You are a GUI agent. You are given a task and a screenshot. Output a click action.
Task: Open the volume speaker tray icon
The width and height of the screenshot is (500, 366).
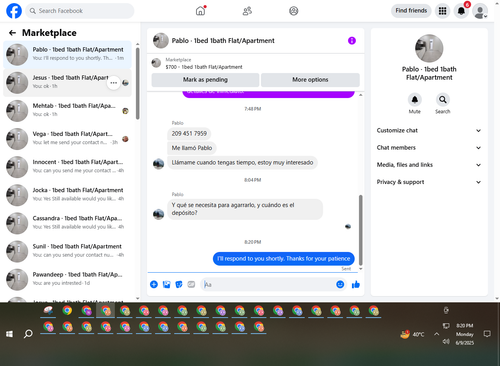point(446,342)
